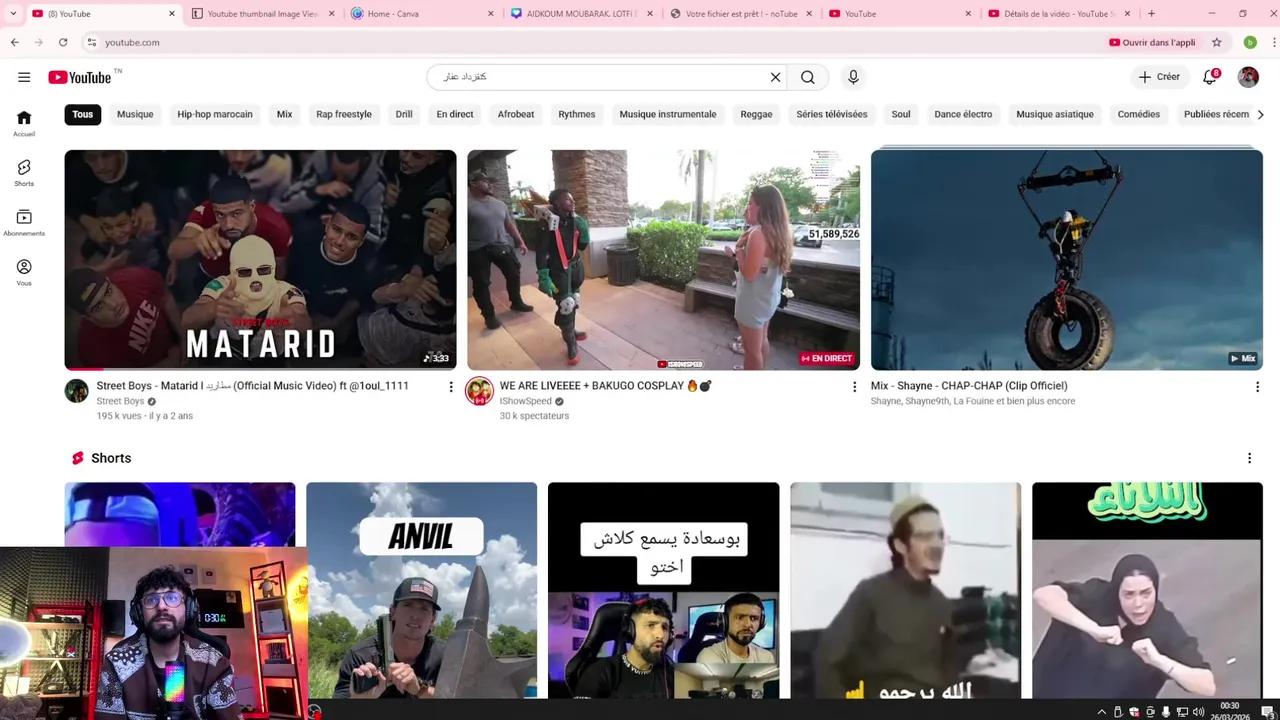
Task: Select the Hip-hop marocain chip
Action: tap(215, 114)
